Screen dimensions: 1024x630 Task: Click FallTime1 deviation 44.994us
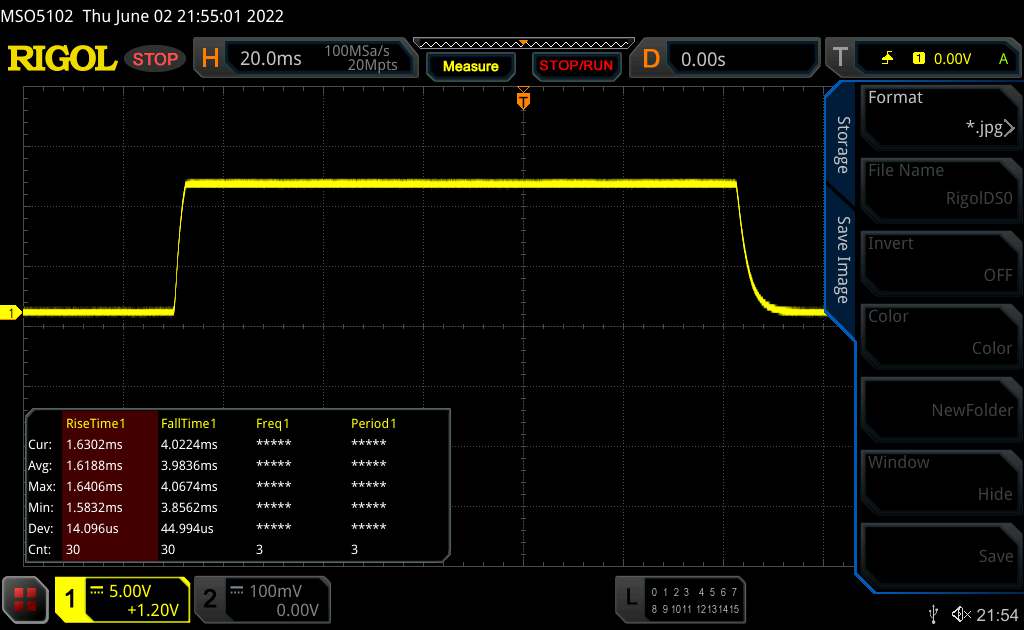coord(187,528)
